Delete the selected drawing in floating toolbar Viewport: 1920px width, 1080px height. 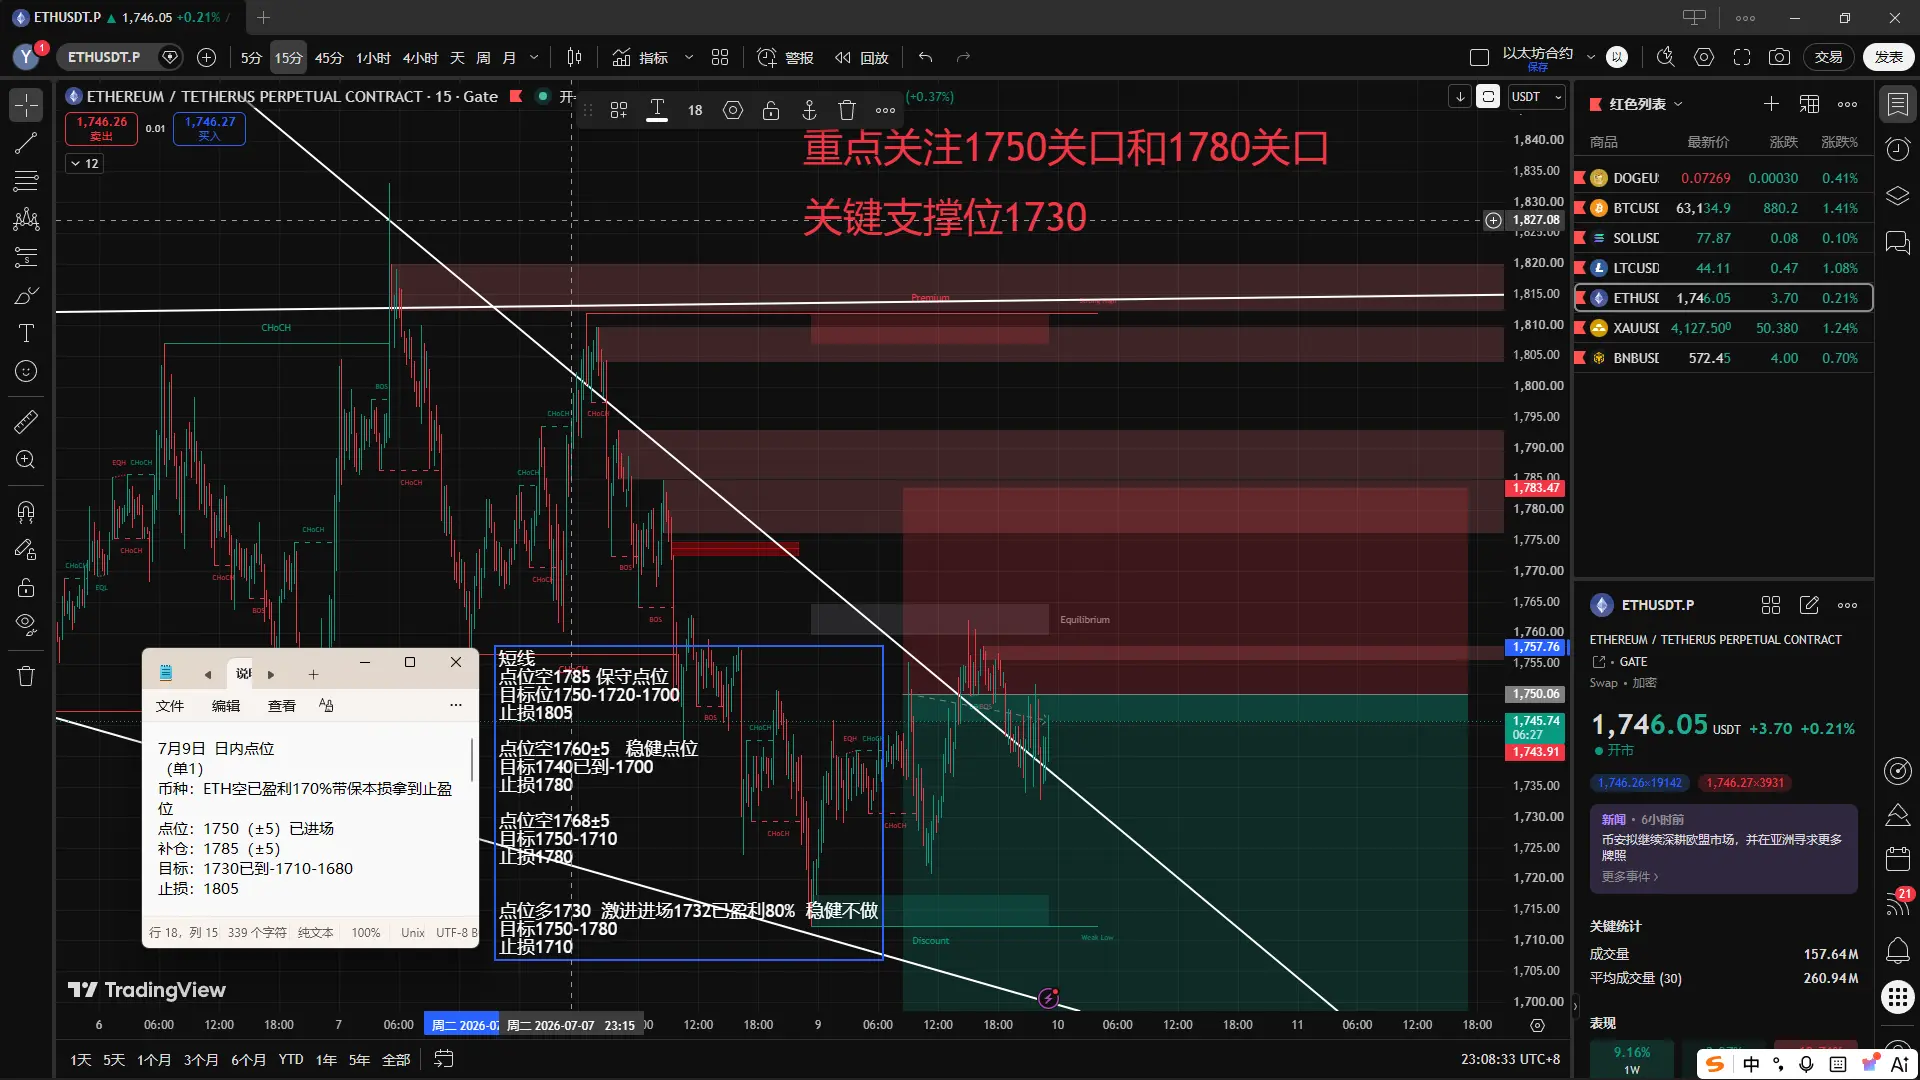pyautogui.click(x=847, y=110)
